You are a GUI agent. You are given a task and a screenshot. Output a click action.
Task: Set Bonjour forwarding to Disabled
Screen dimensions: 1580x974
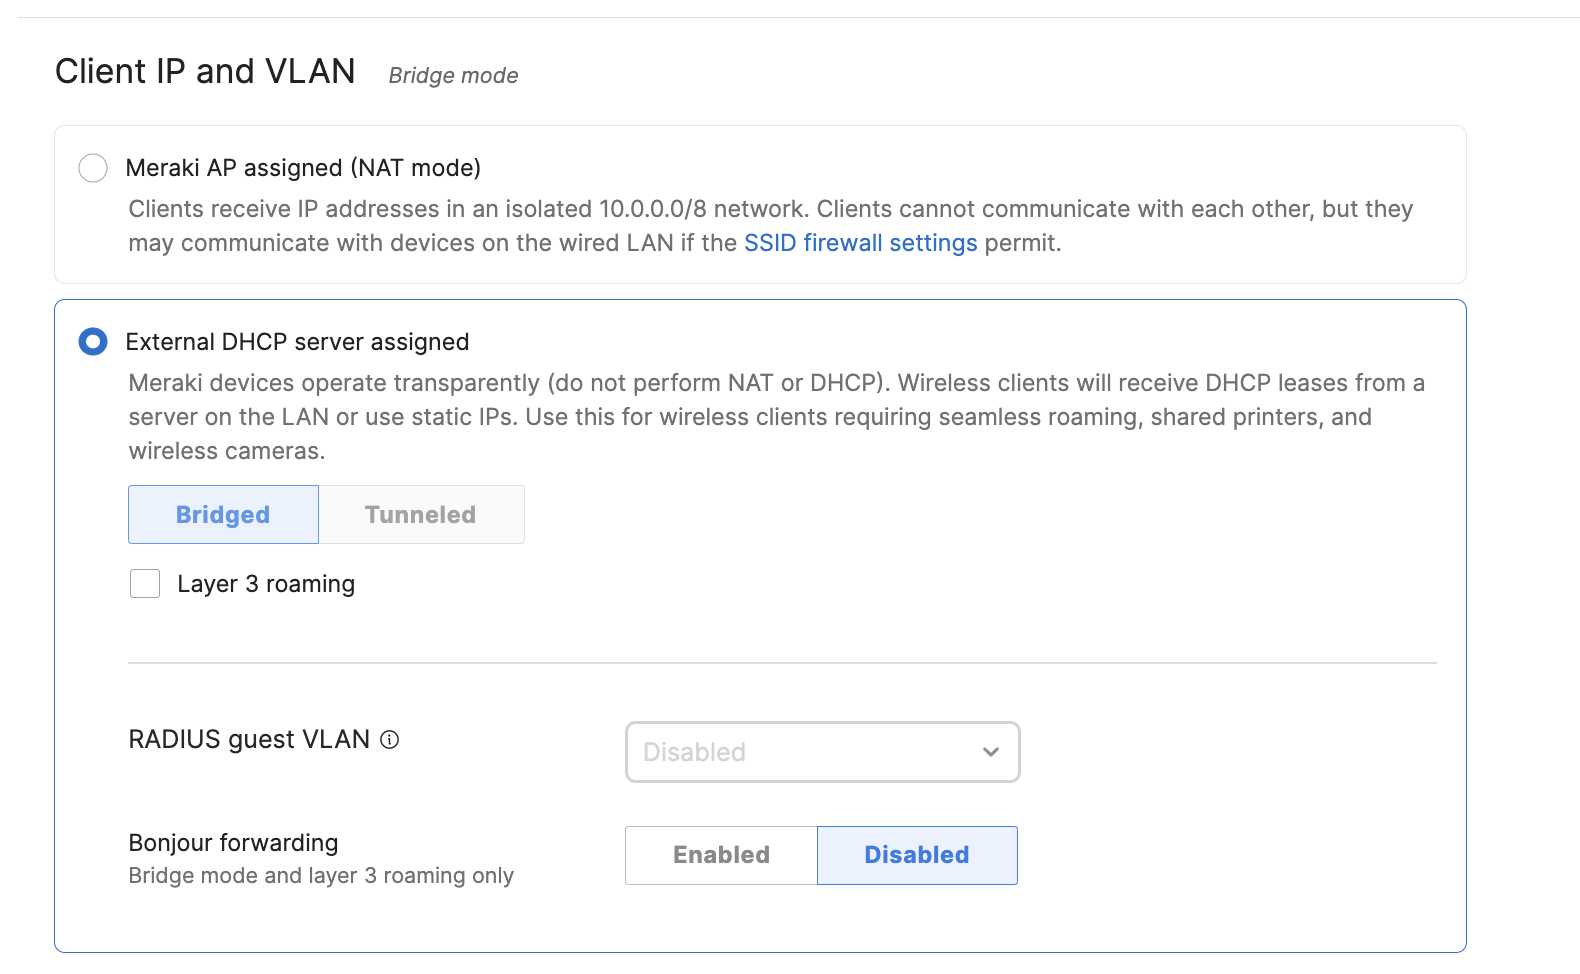pos(917,855)
